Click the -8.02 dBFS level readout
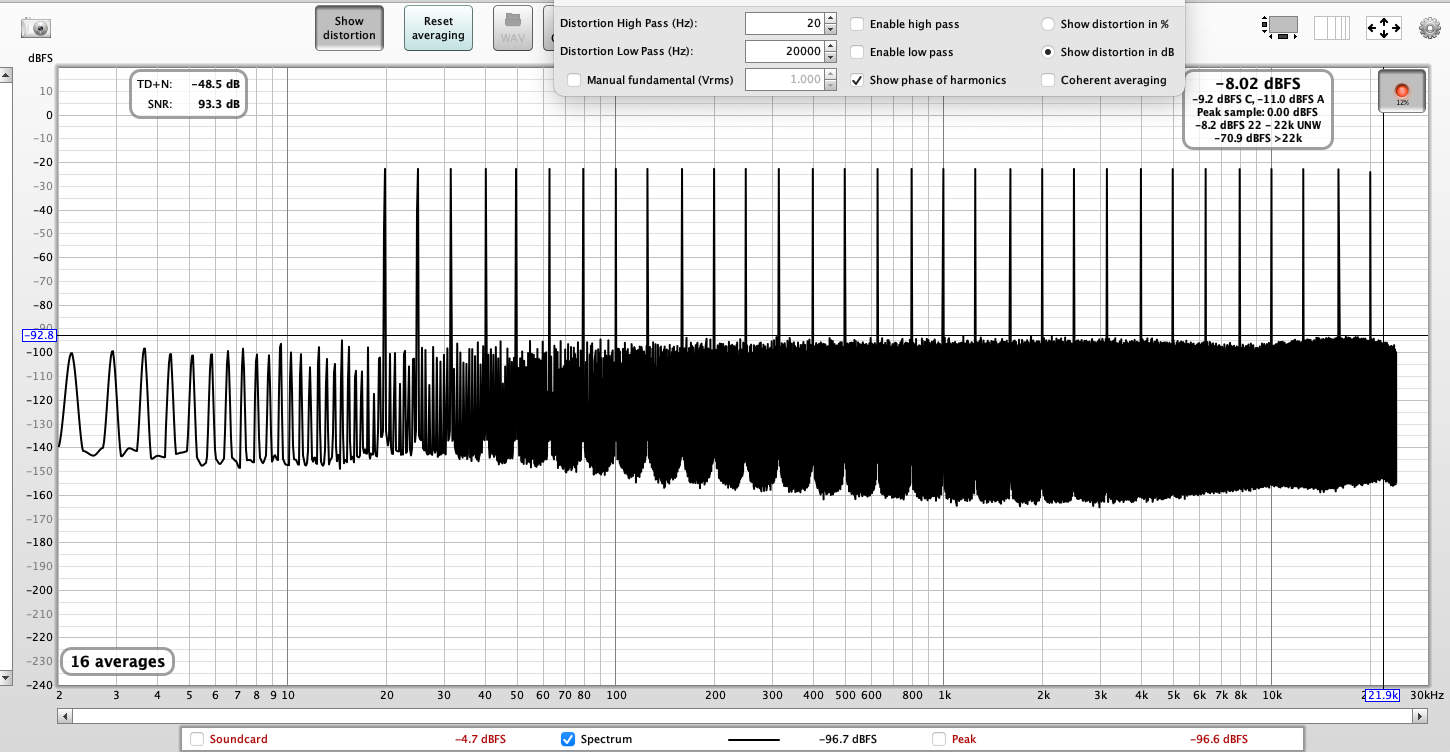 [x=1258, y=84]
